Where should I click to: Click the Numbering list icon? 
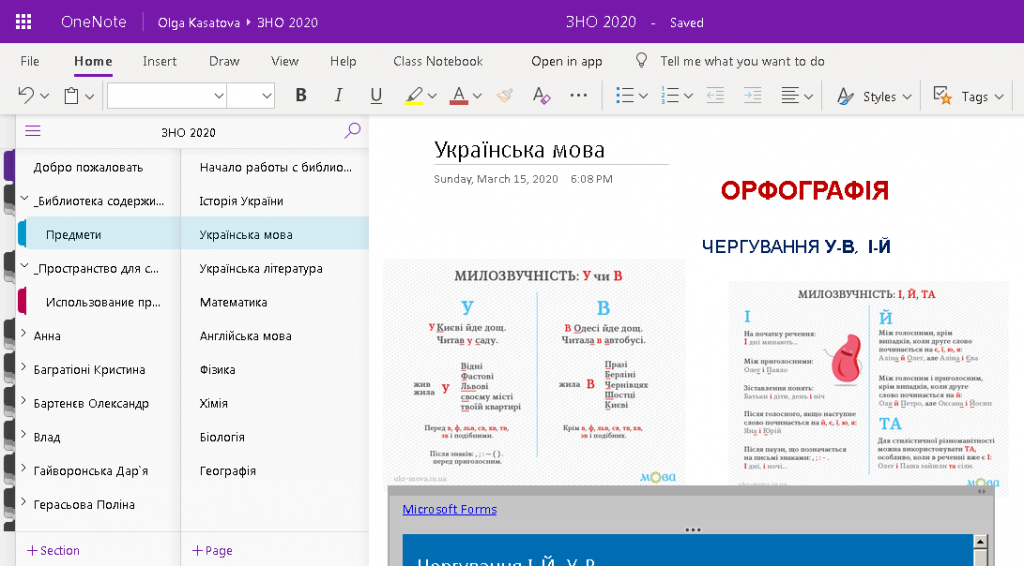670,95
